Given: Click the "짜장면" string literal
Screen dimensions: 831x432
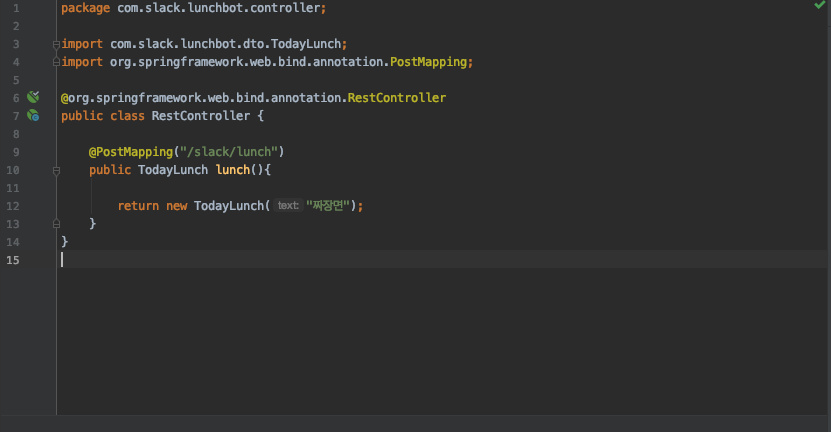Looking at the screenshot, I should [x=328, y=205].
